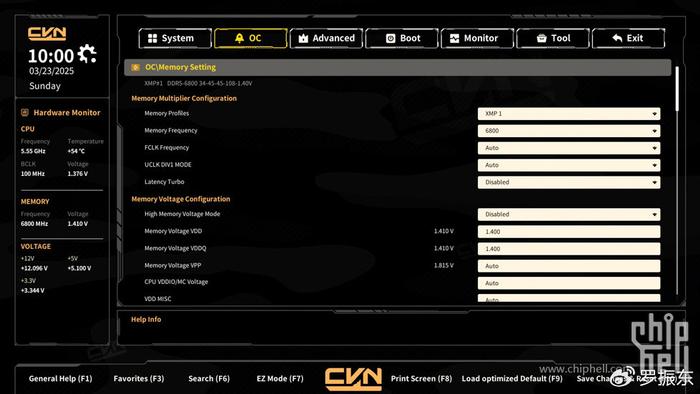This screenshot has width=700, height=394.
Task: Open Favorites (F3)
Action: [139, 378]
